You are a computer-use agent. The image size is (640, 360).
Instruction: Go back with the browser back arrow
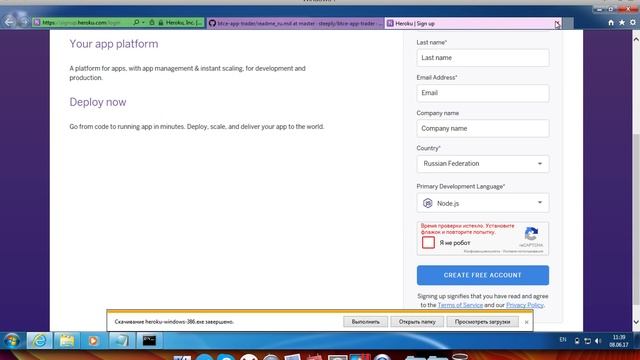point(9,22)
